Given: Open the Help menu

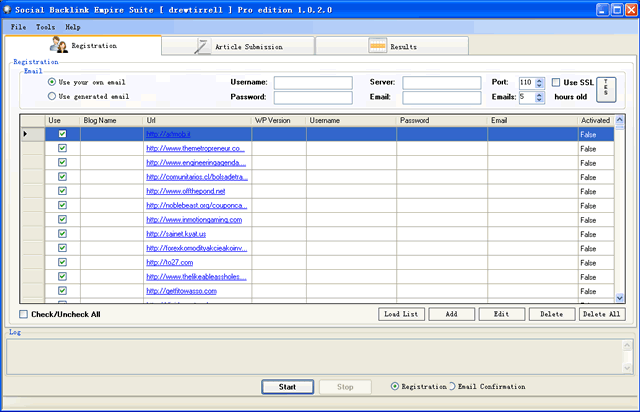Looking at the screenshot, I should [73, 27].
